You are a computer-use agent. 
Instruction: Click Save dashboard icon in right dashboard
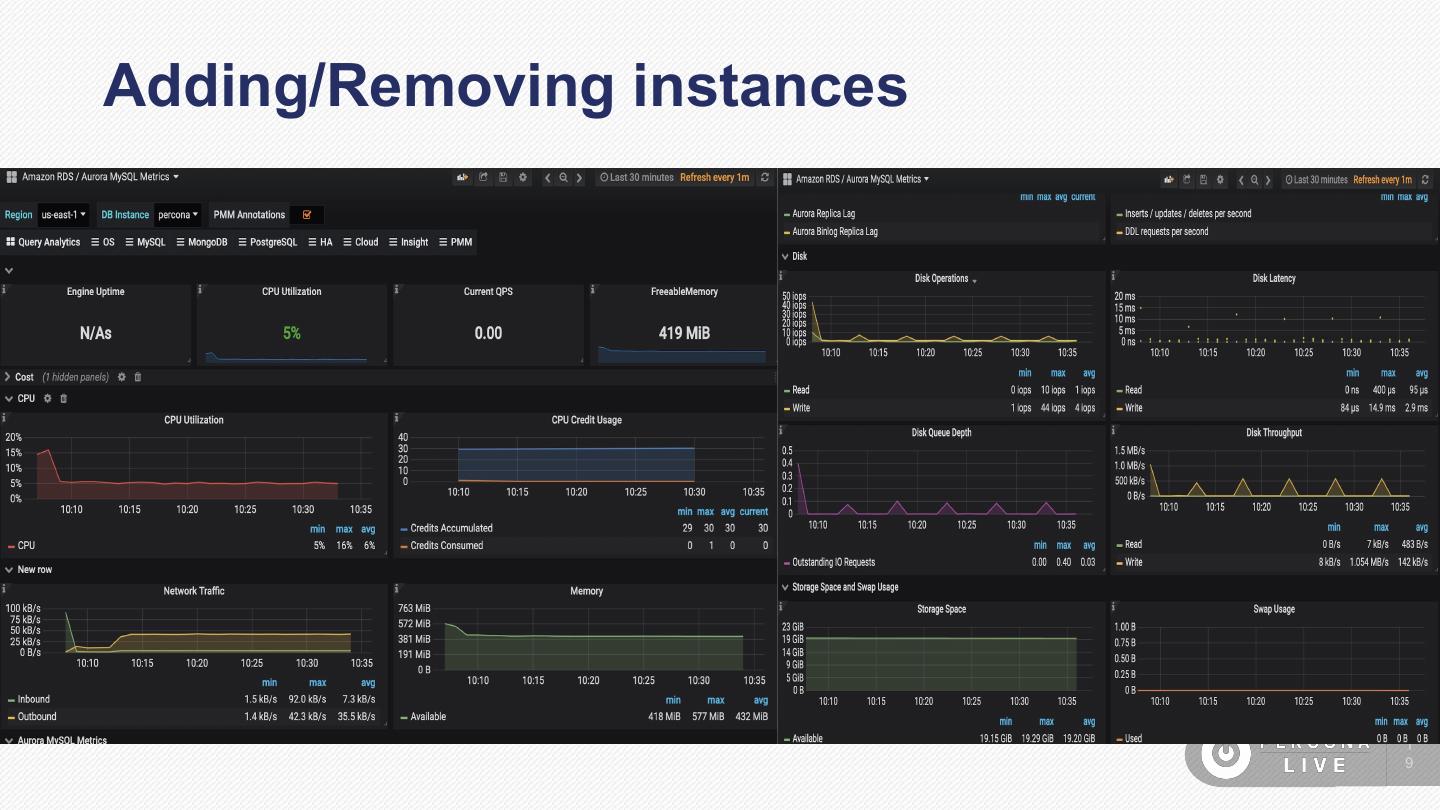(1205, 180)
